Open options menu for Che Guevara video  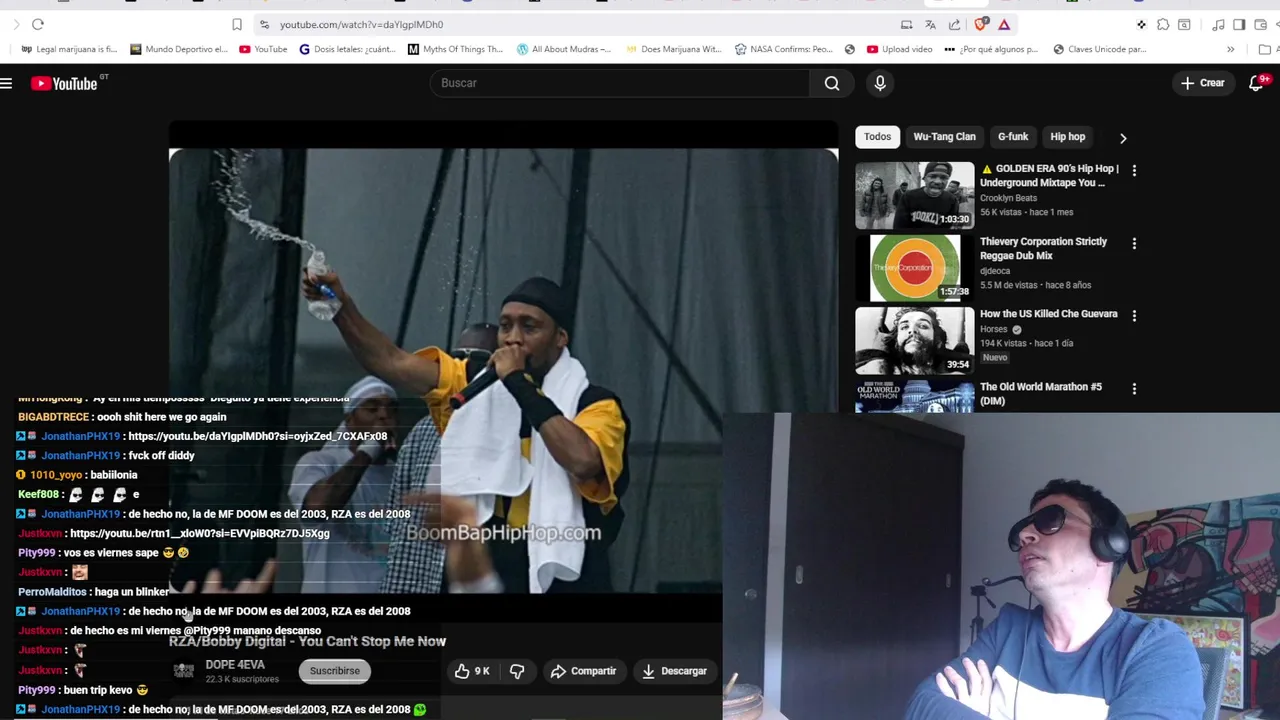1134,316
